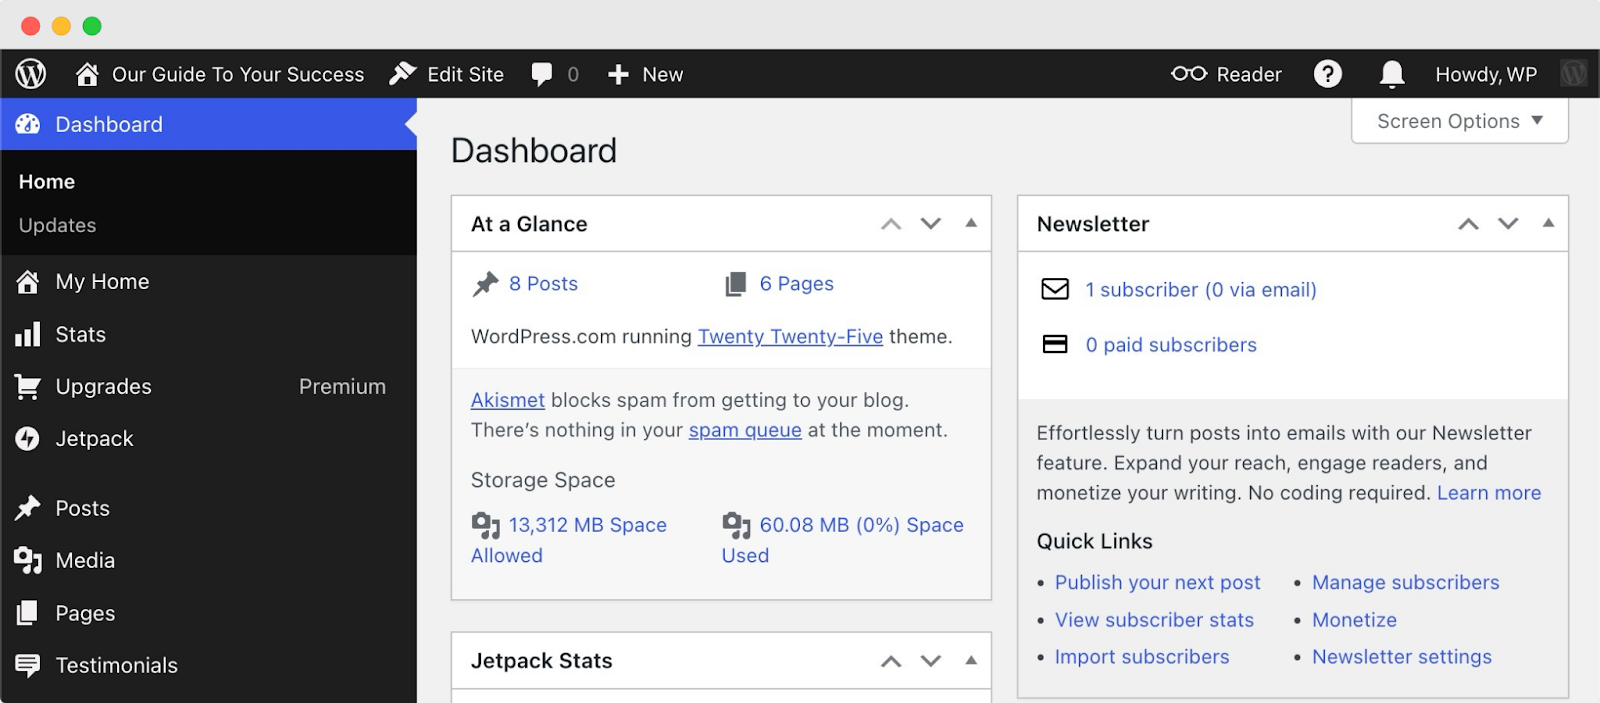
Task: Click the Jetpack lightning icon
Action: tap(28, 438)
